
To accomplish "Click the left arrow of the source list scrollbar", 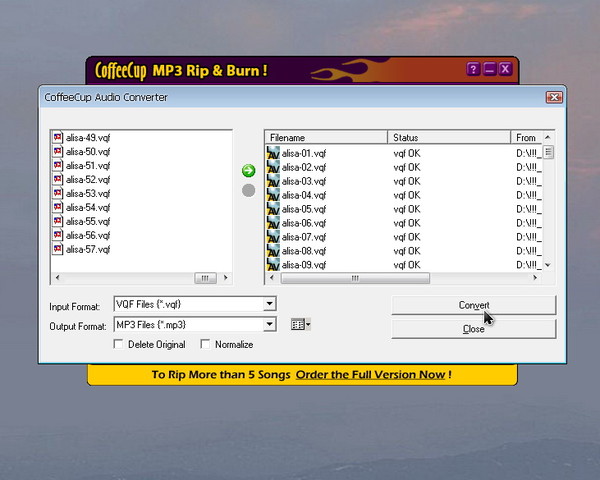I will (57, 278).
